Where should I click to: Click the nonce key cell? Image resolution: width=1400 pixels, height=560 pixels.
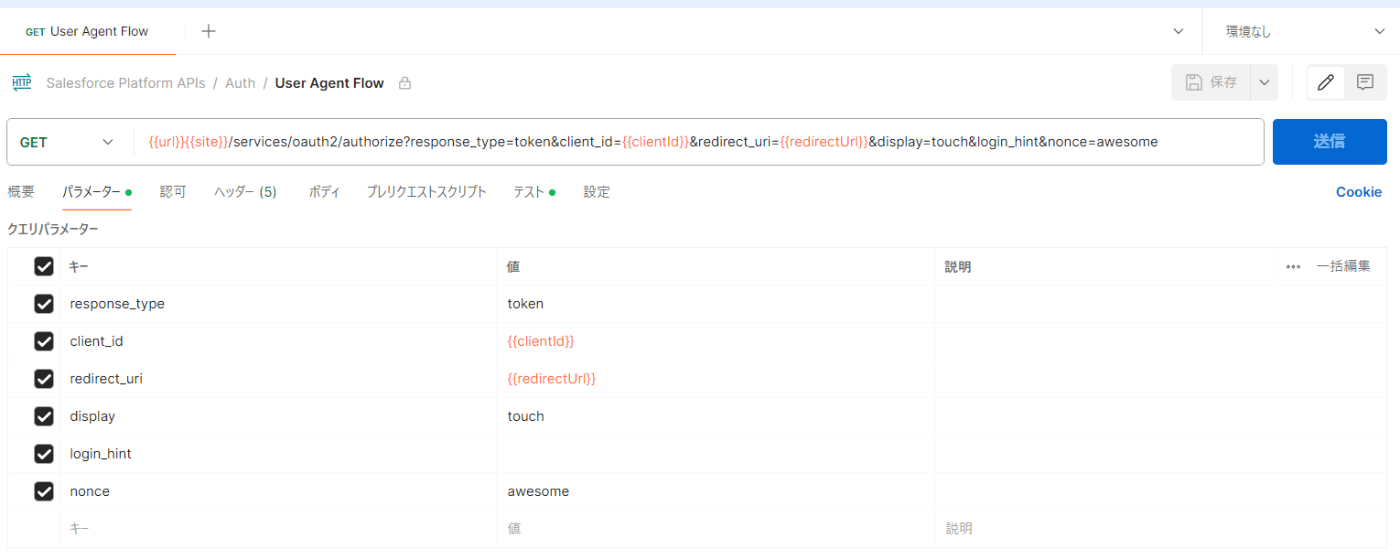pos(278,491)
